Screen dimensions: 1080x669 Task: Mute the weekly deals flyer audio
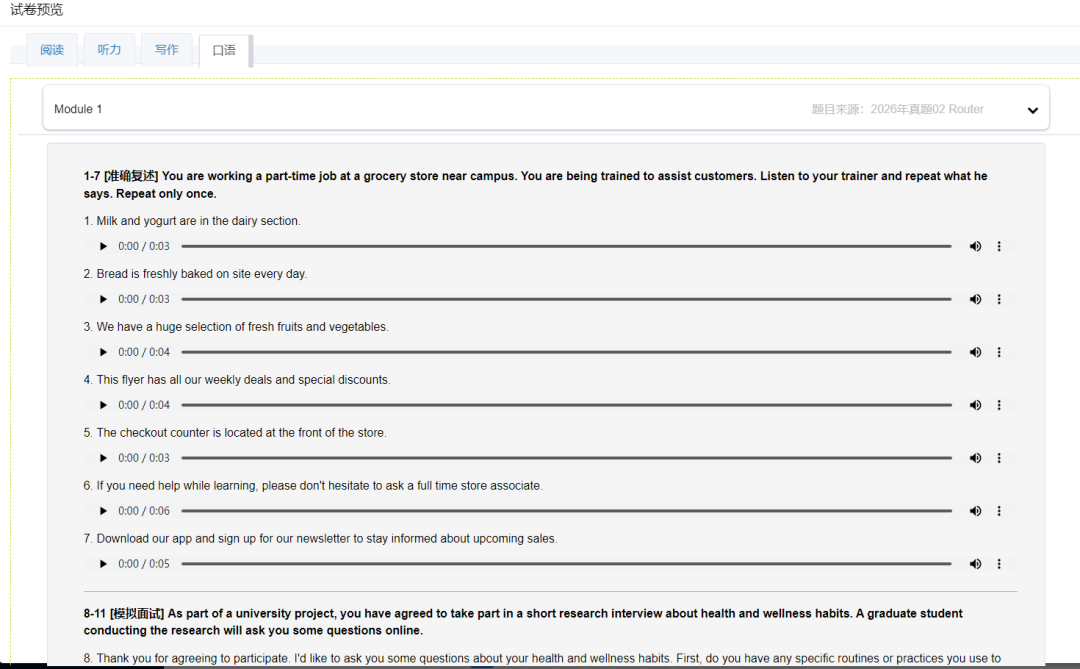click(975, 405)
